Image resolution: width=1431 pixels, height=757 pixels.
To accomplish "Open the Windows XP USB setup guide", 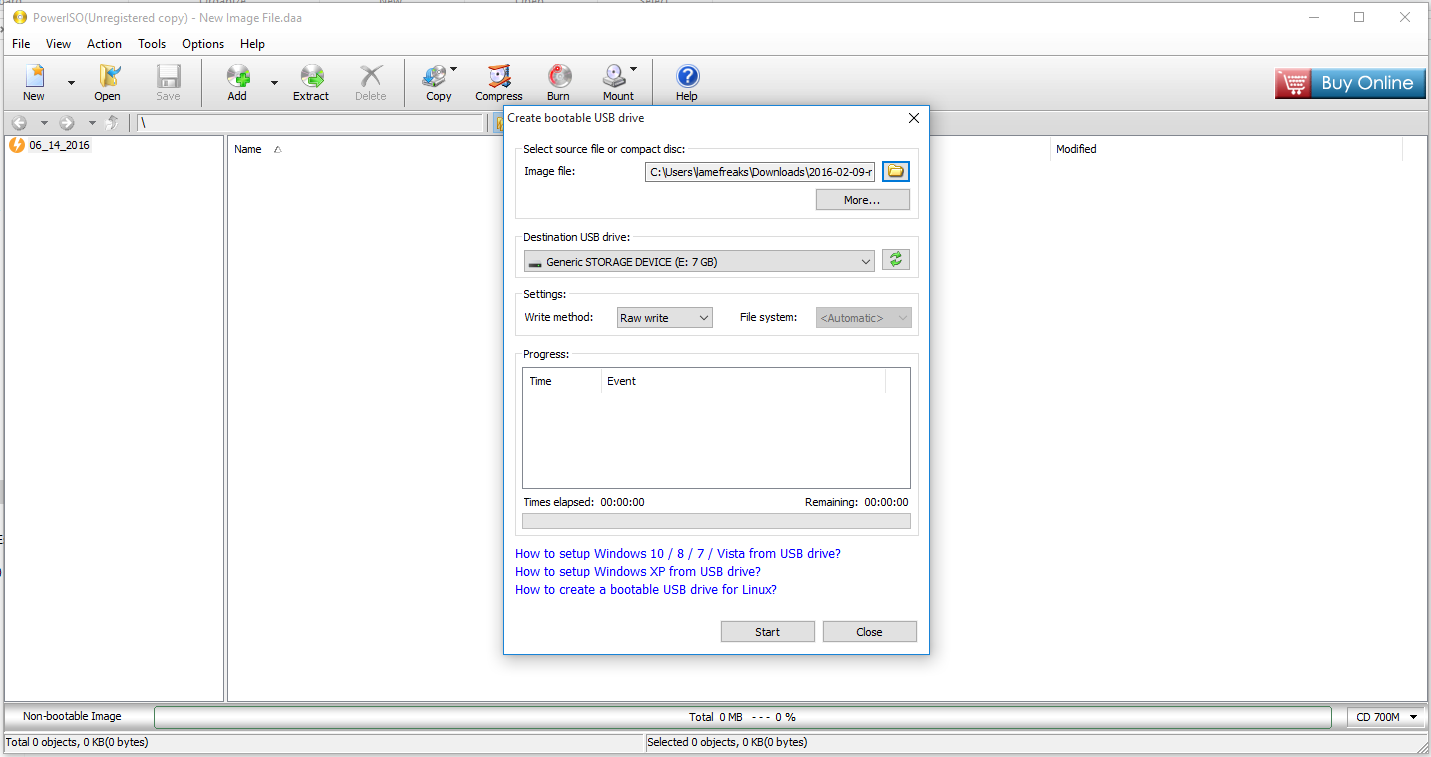I will (x=637, y=571).
